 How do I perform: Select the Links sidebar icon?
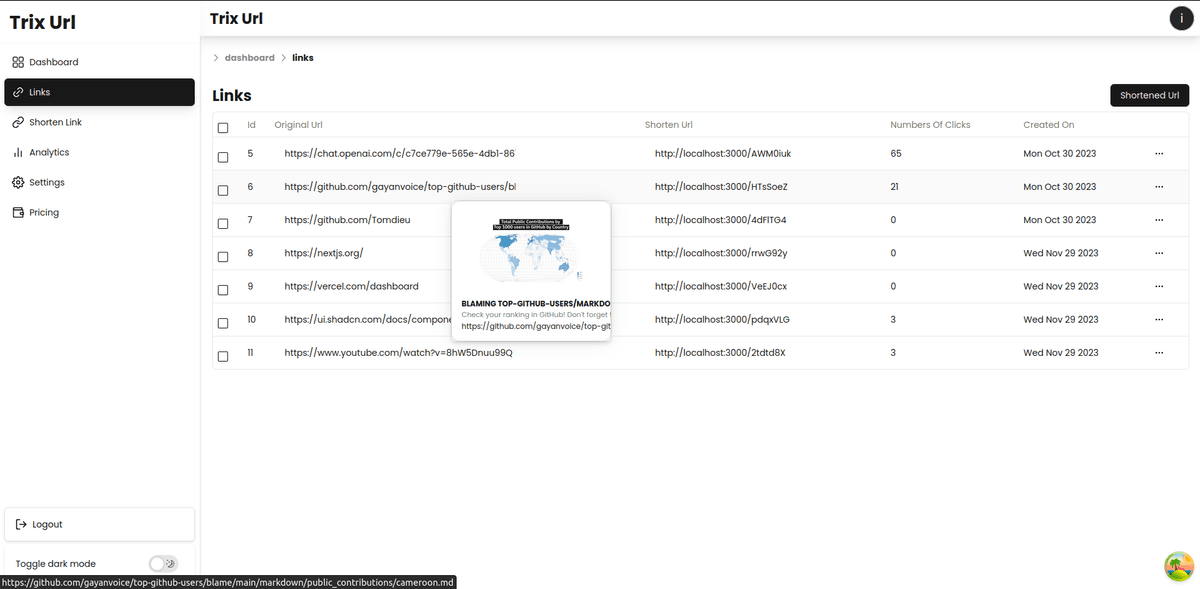coord(17,91)
